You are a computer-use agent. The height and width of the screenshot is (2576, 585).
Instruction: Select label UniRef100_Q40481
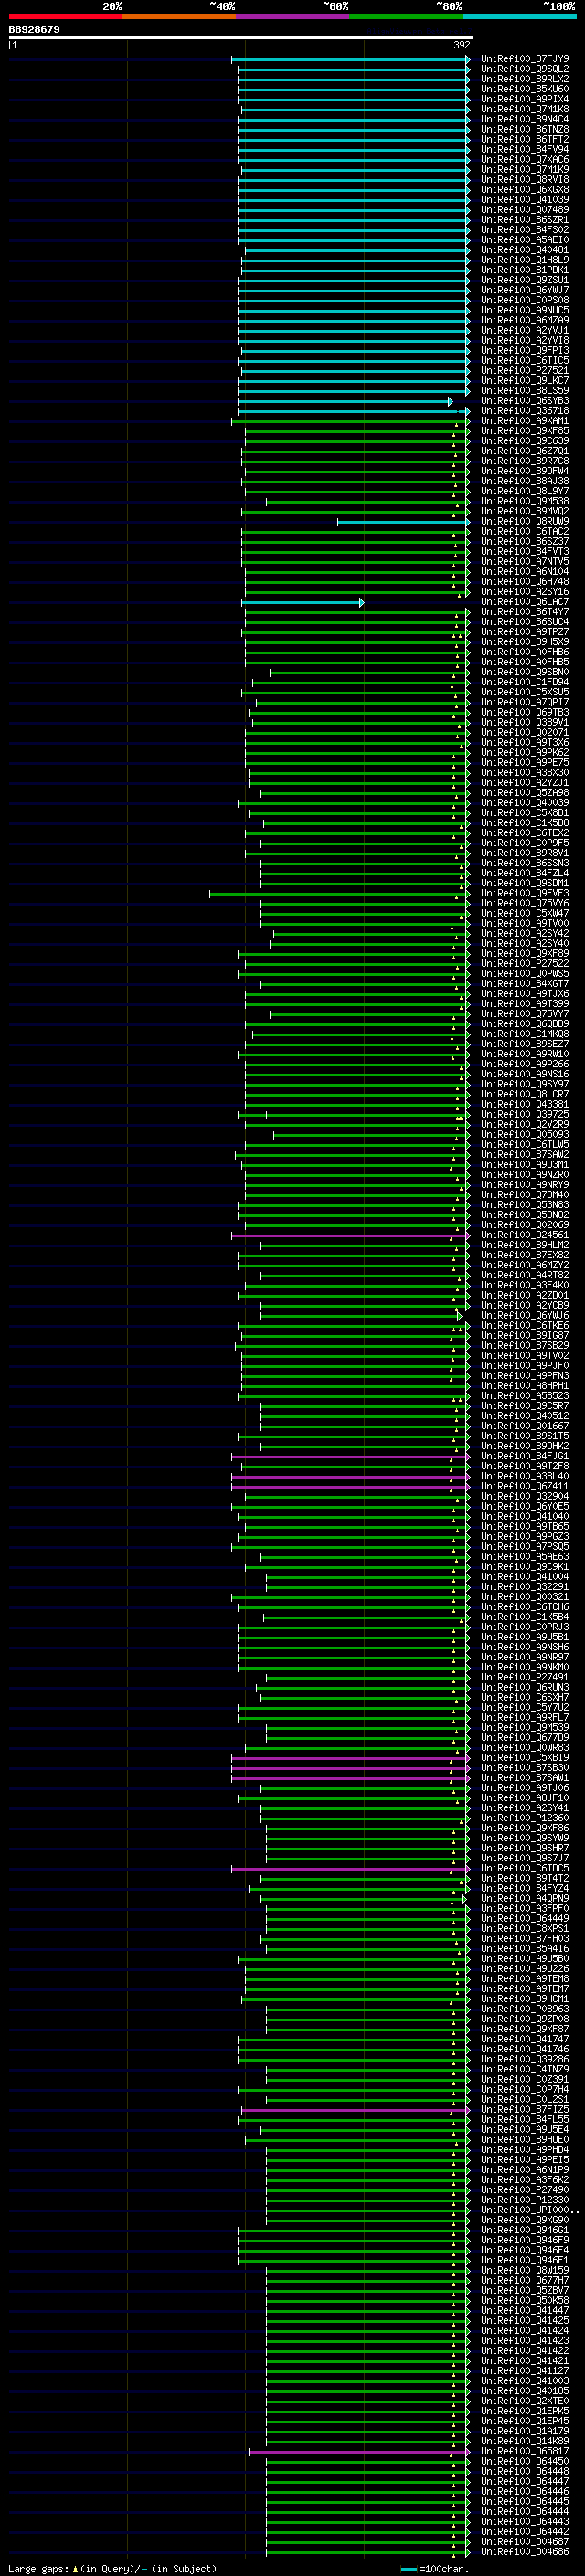click(524, 250)
